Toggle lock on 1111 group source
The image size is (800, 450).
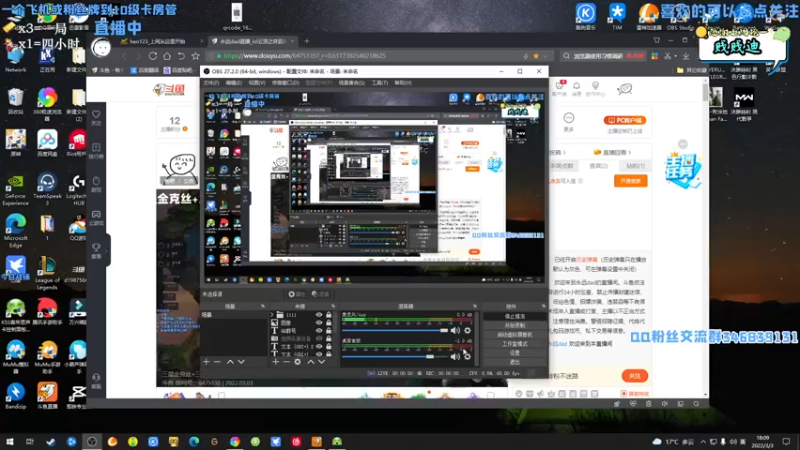pyautogui.click(x=329, y=315)
